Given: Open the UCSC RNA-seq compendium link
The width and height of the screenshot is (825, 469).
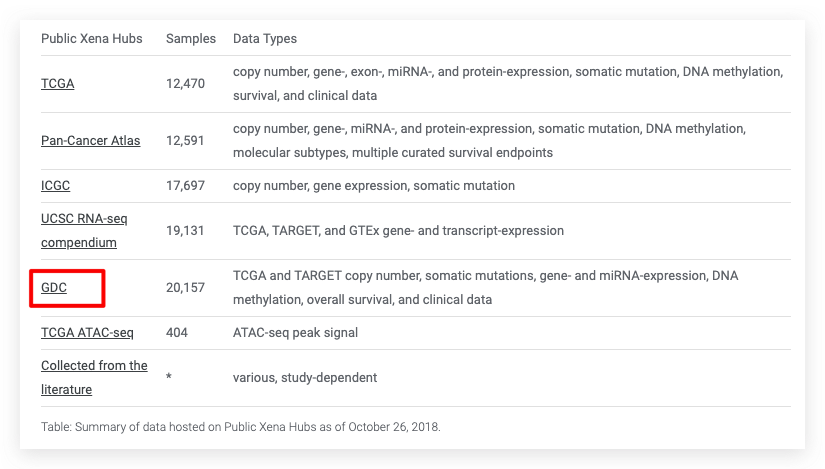Looking at the screenshot, I should pos(84,230).
